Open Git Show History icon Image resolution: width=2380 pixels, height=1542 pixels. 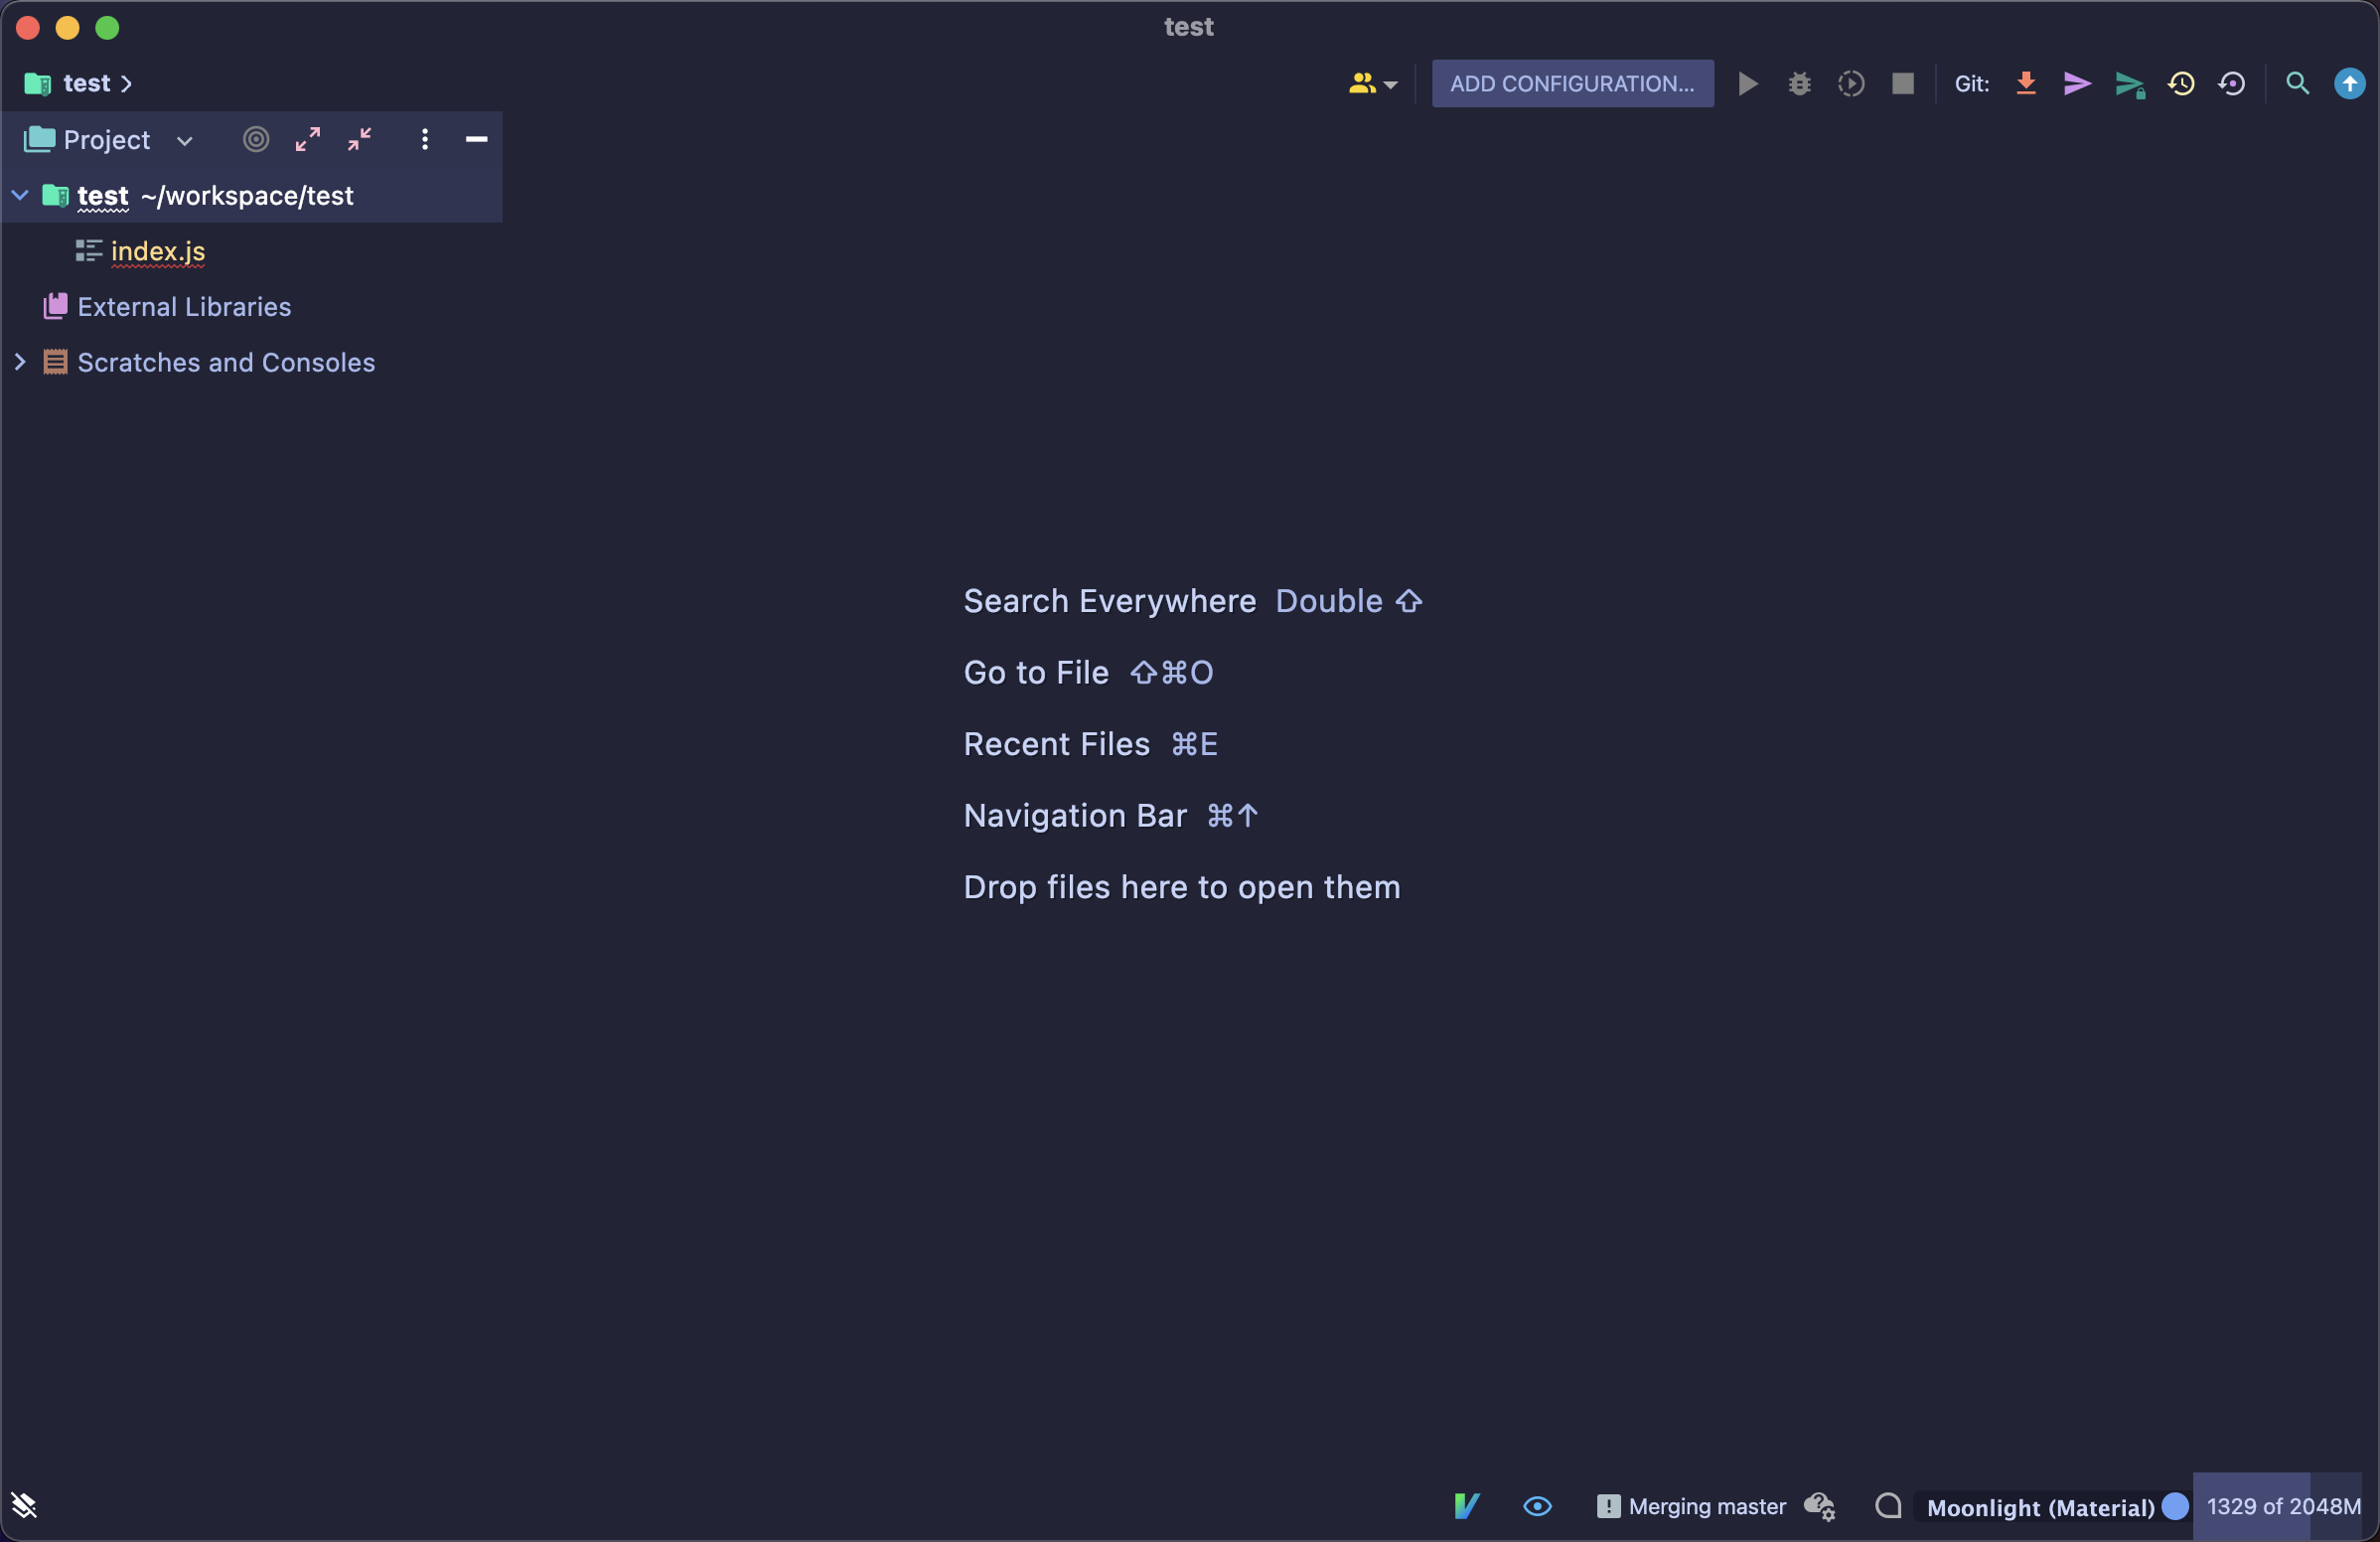2181,83
